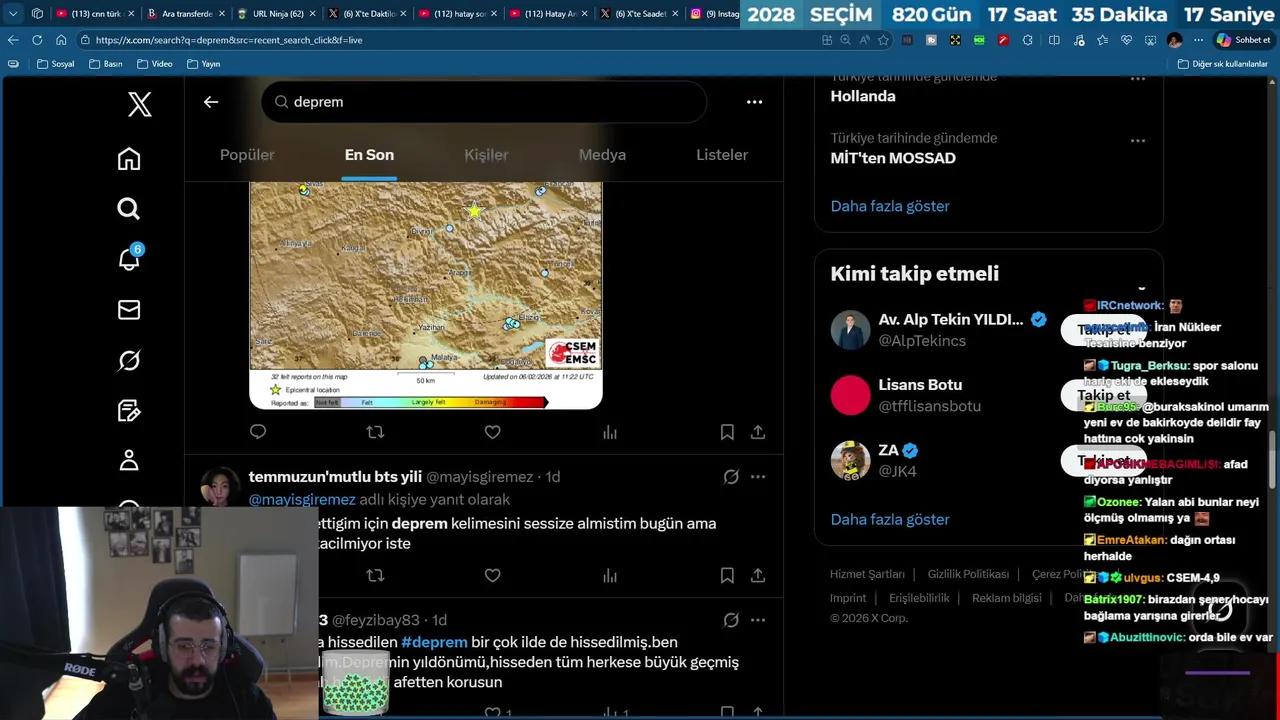Viewport: 1280px width, 720px height.
Task: Click the browser home icon
Action: [x=61, y=40]
